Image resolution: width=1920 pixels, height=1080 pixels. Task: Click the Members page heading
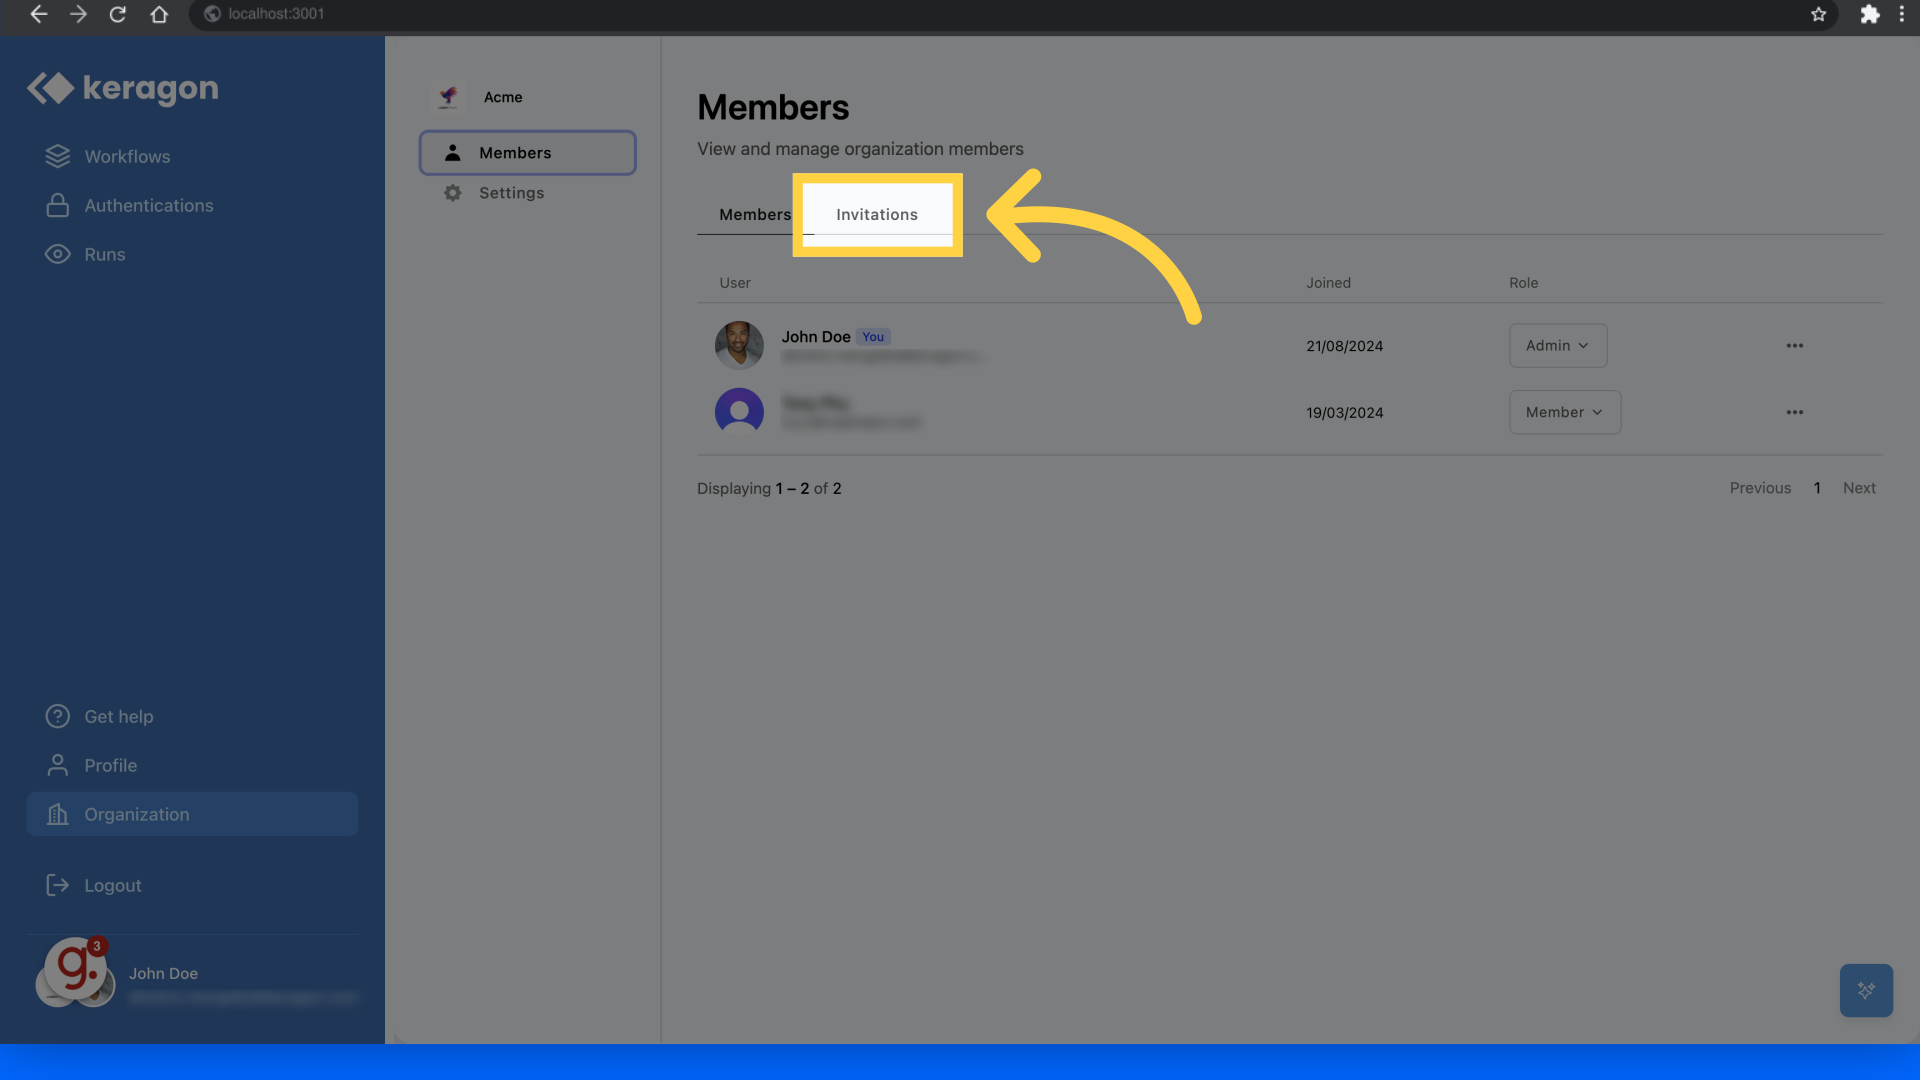pyautogui.click(x=773, y=108)
